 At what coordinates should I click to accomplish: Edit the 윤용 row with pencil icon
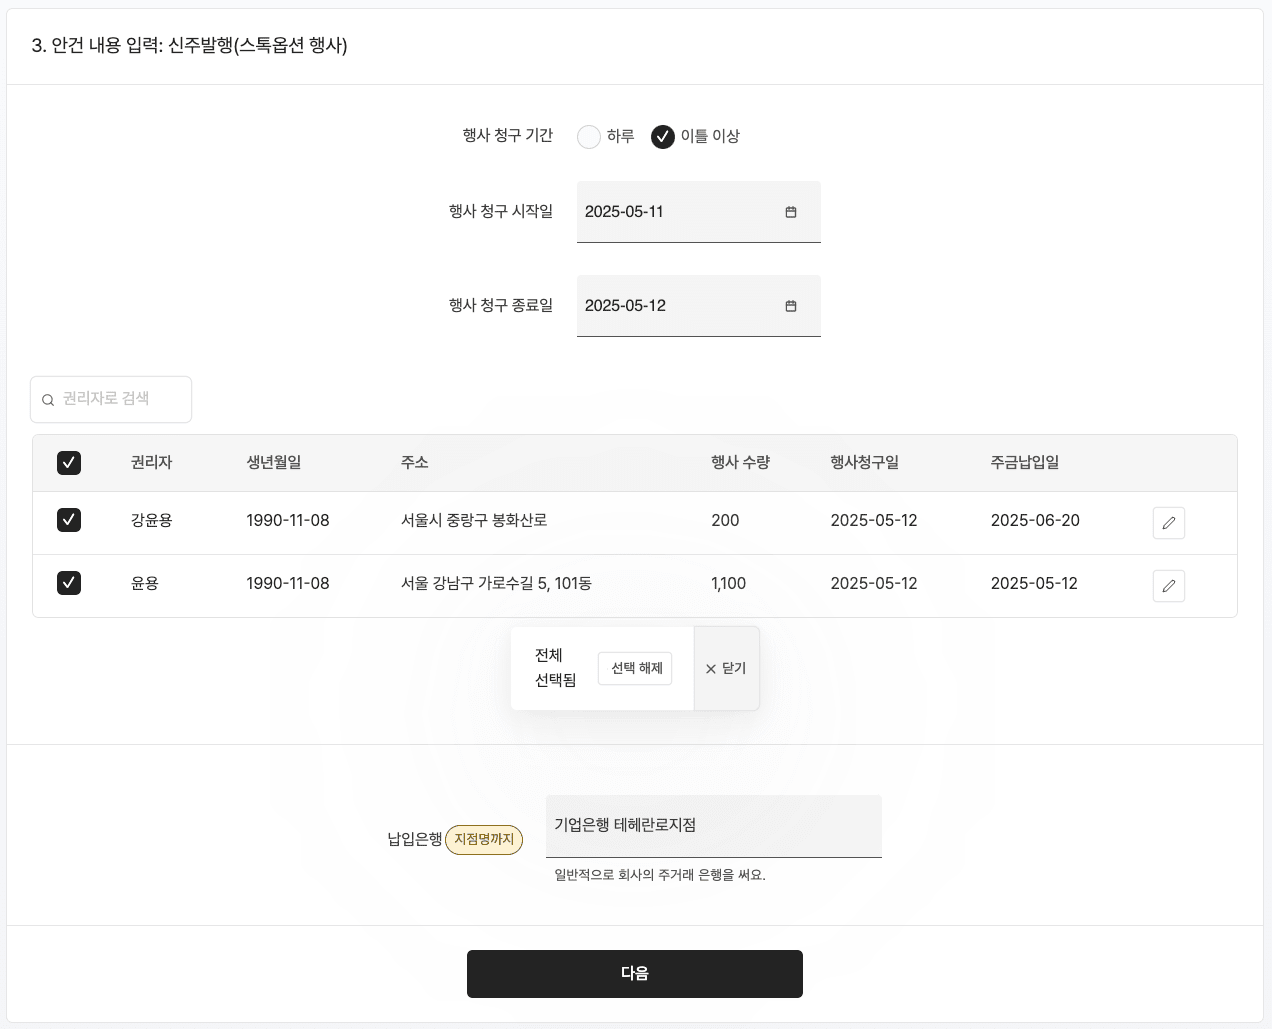1169,586
